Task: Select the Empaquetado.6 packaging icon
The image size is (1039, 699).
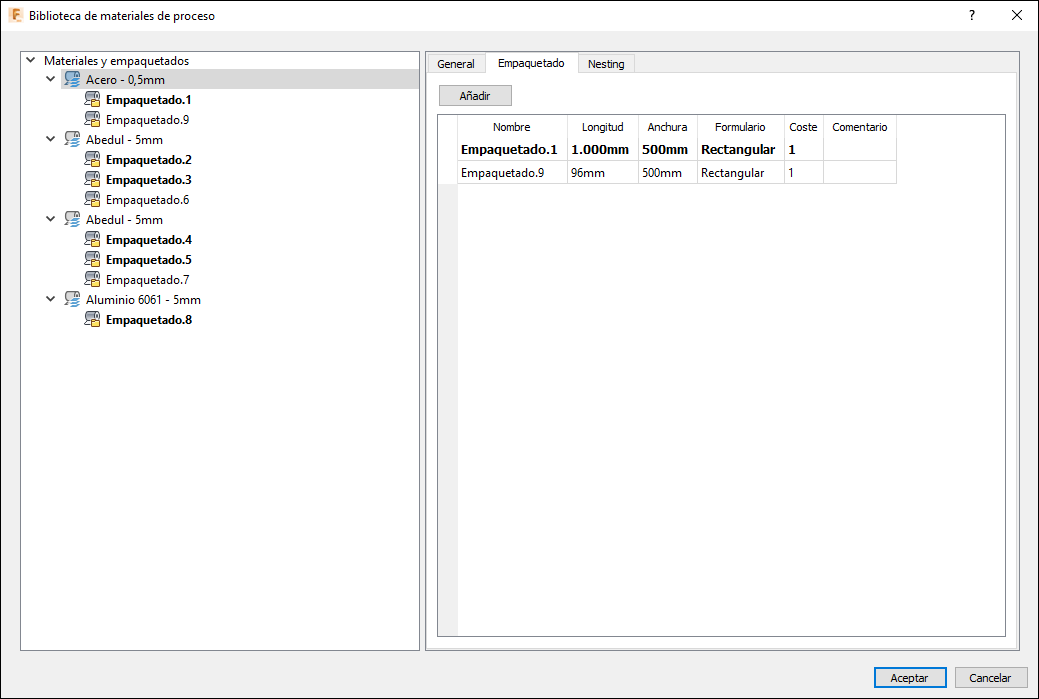Action: (x=92, y=199)
